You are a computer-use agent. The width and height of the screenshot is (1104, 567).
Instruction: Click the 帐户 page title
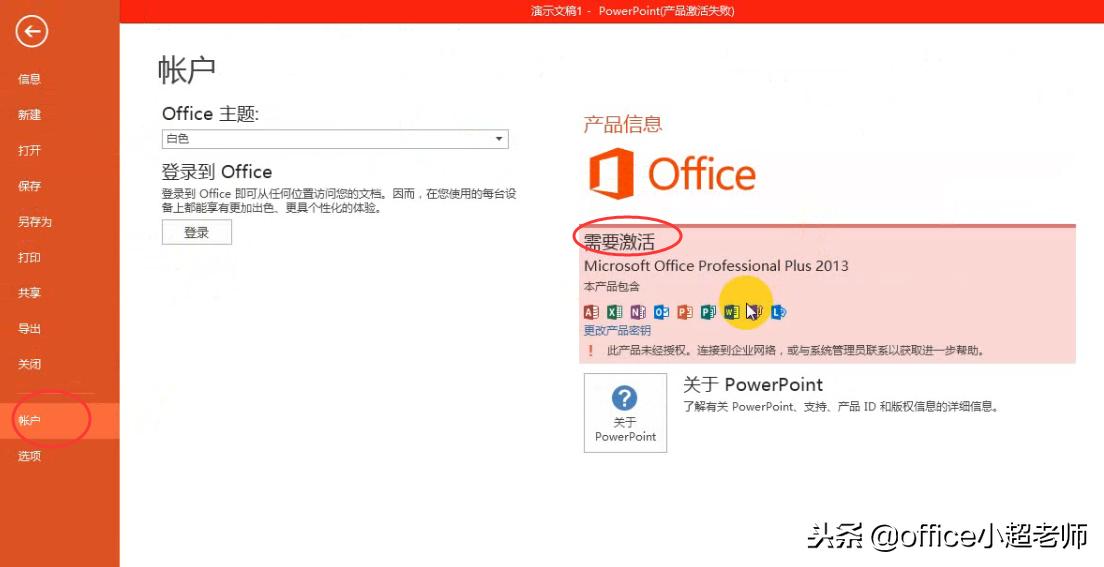point(187,70)
